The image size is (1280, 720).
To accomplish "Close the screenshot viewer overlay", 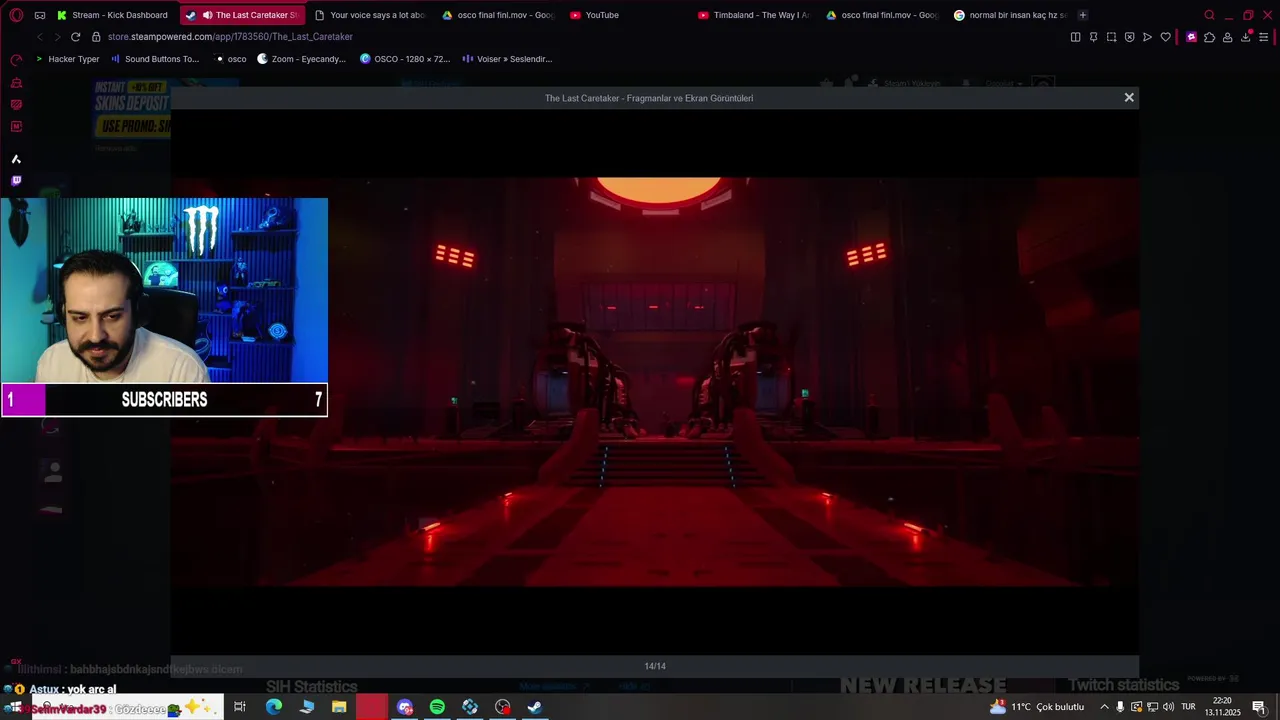I will (1129, 97).
